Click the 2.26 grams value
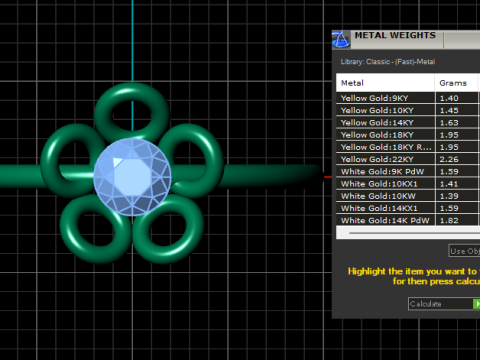Image resolution: width=480 pixels, height=360 pixels. (x=449, y=159)
